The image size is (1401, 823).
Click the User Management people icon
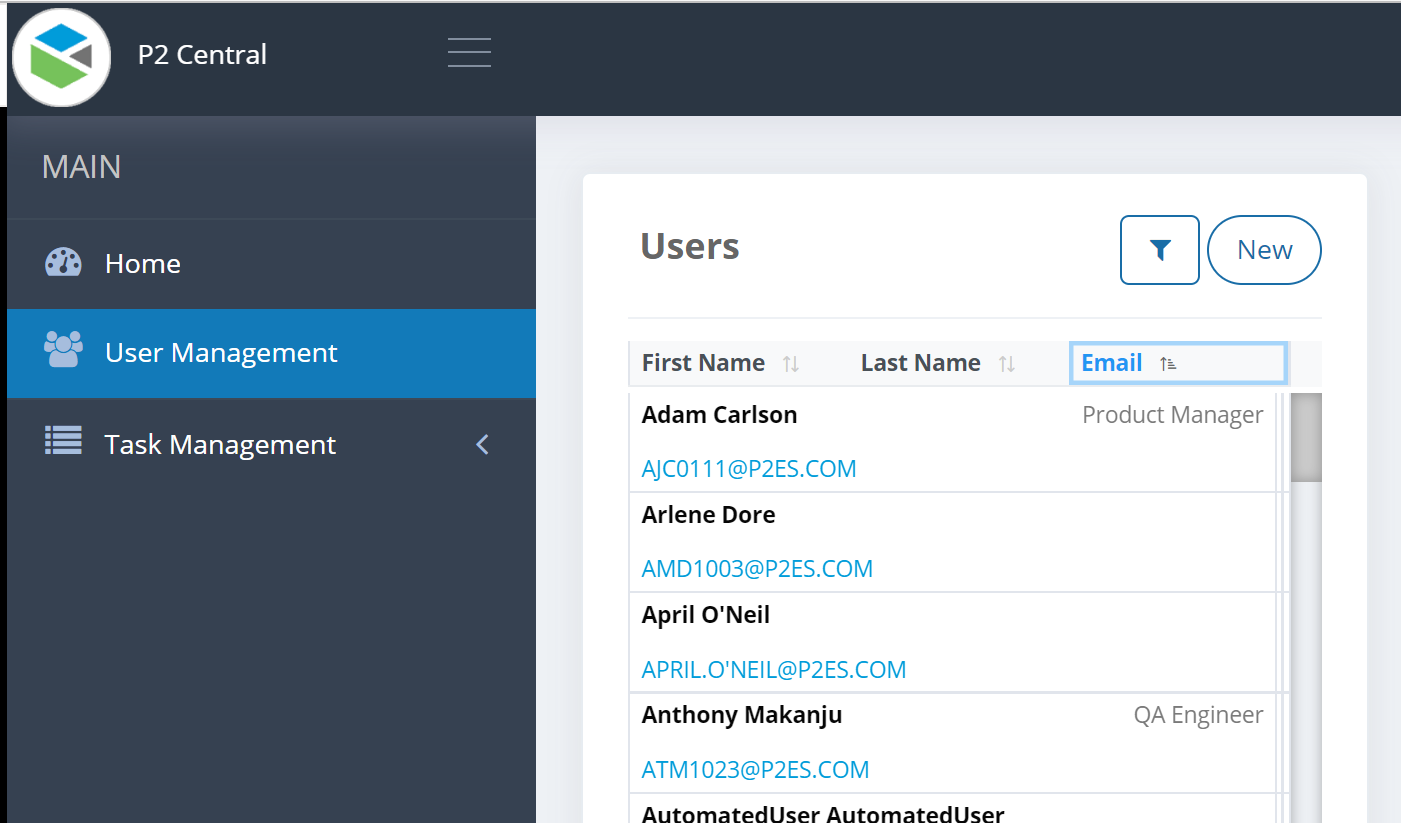(64, 351)
